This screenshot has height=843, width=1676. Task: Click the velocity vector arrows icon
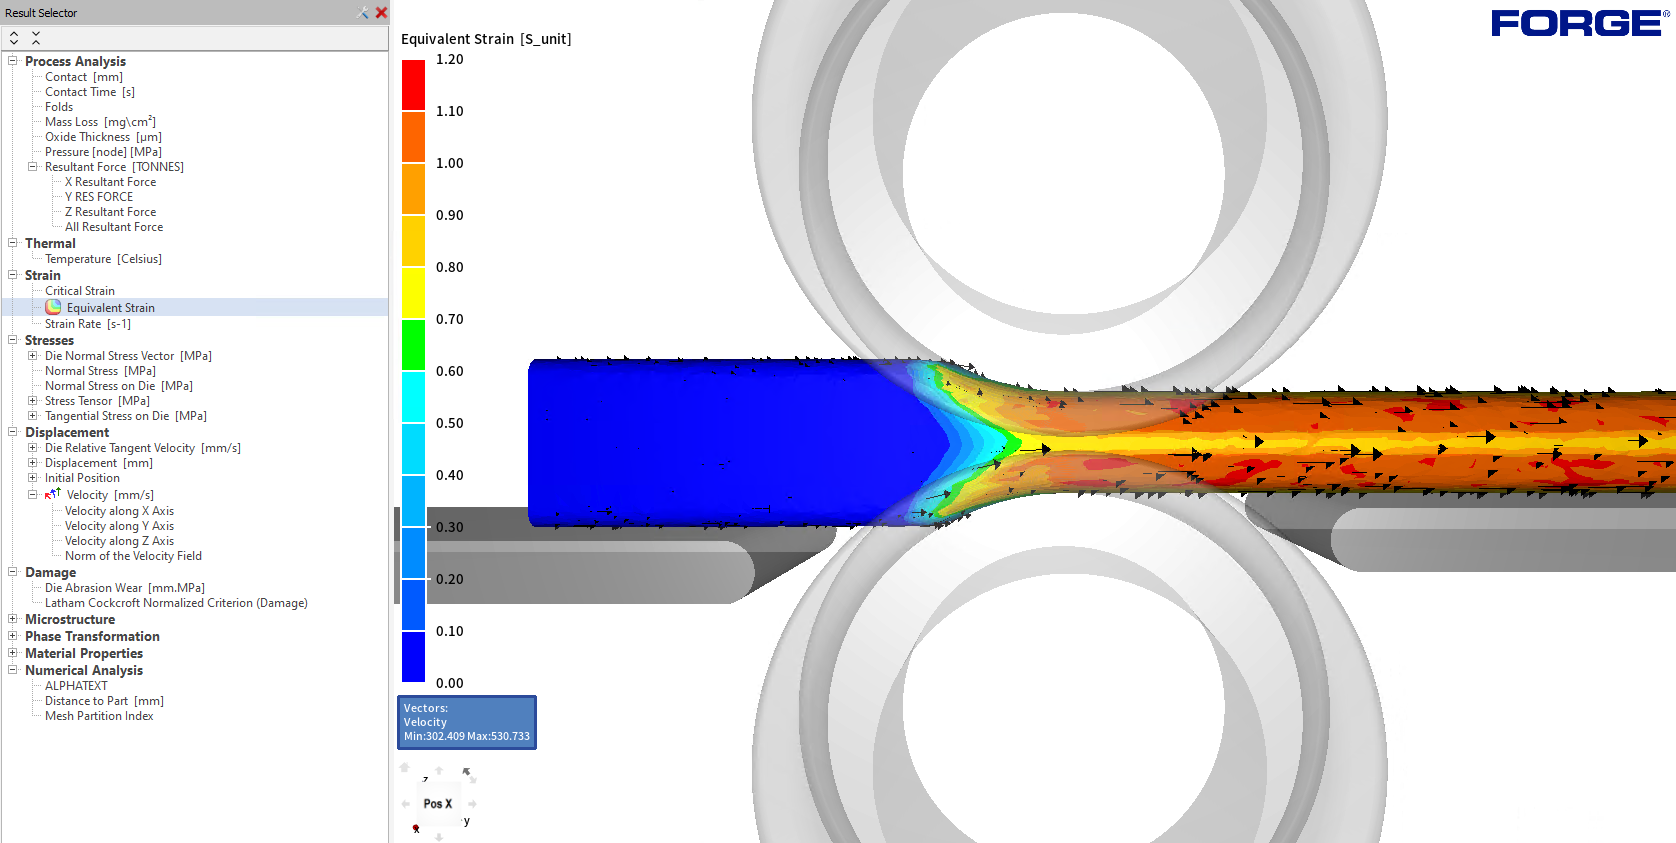click(53, 494)
